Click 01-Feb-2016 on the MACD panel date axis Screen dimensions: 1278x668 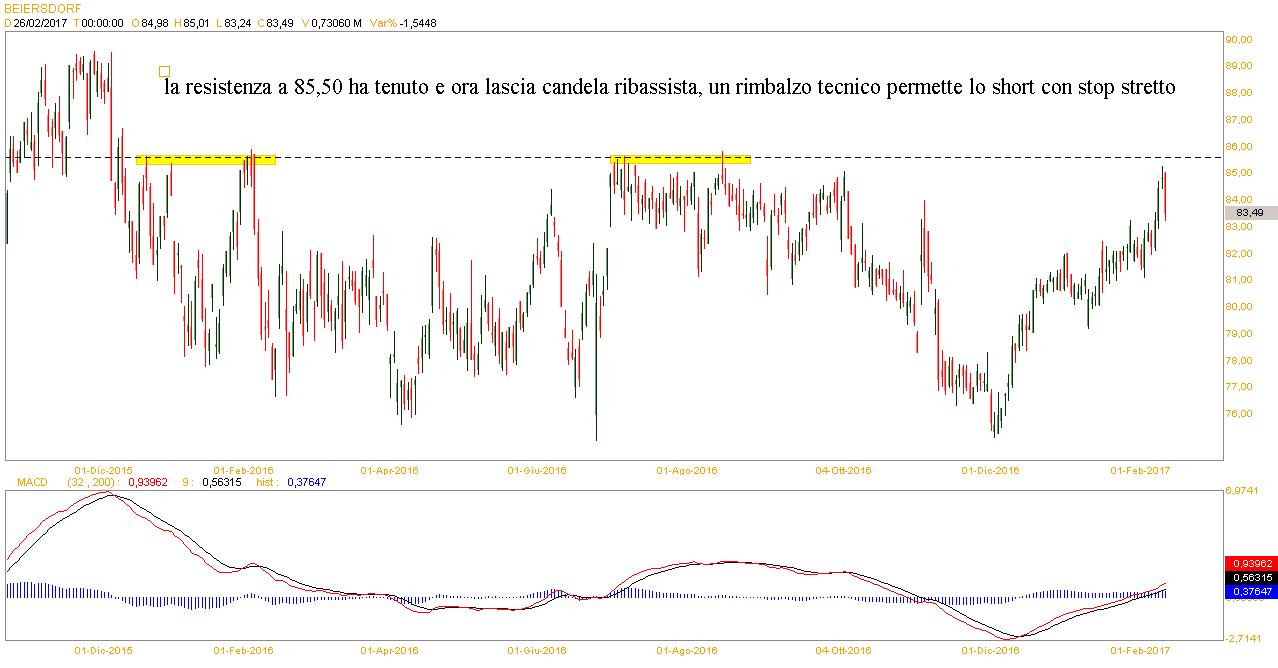244,650
